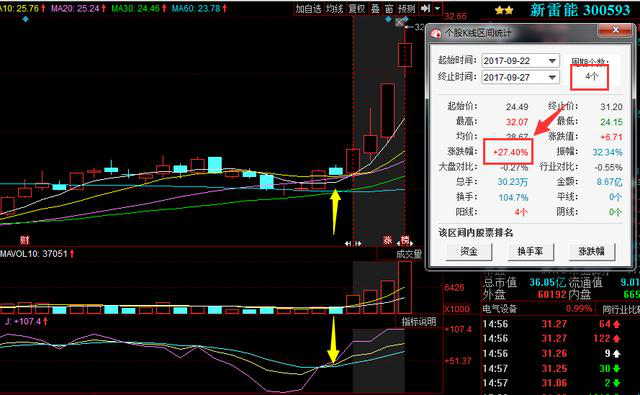The height and width of the screenshot is (395, 640).
Task: Toggle the 均线 moving average lines
Action: click(x=334, y=9)
